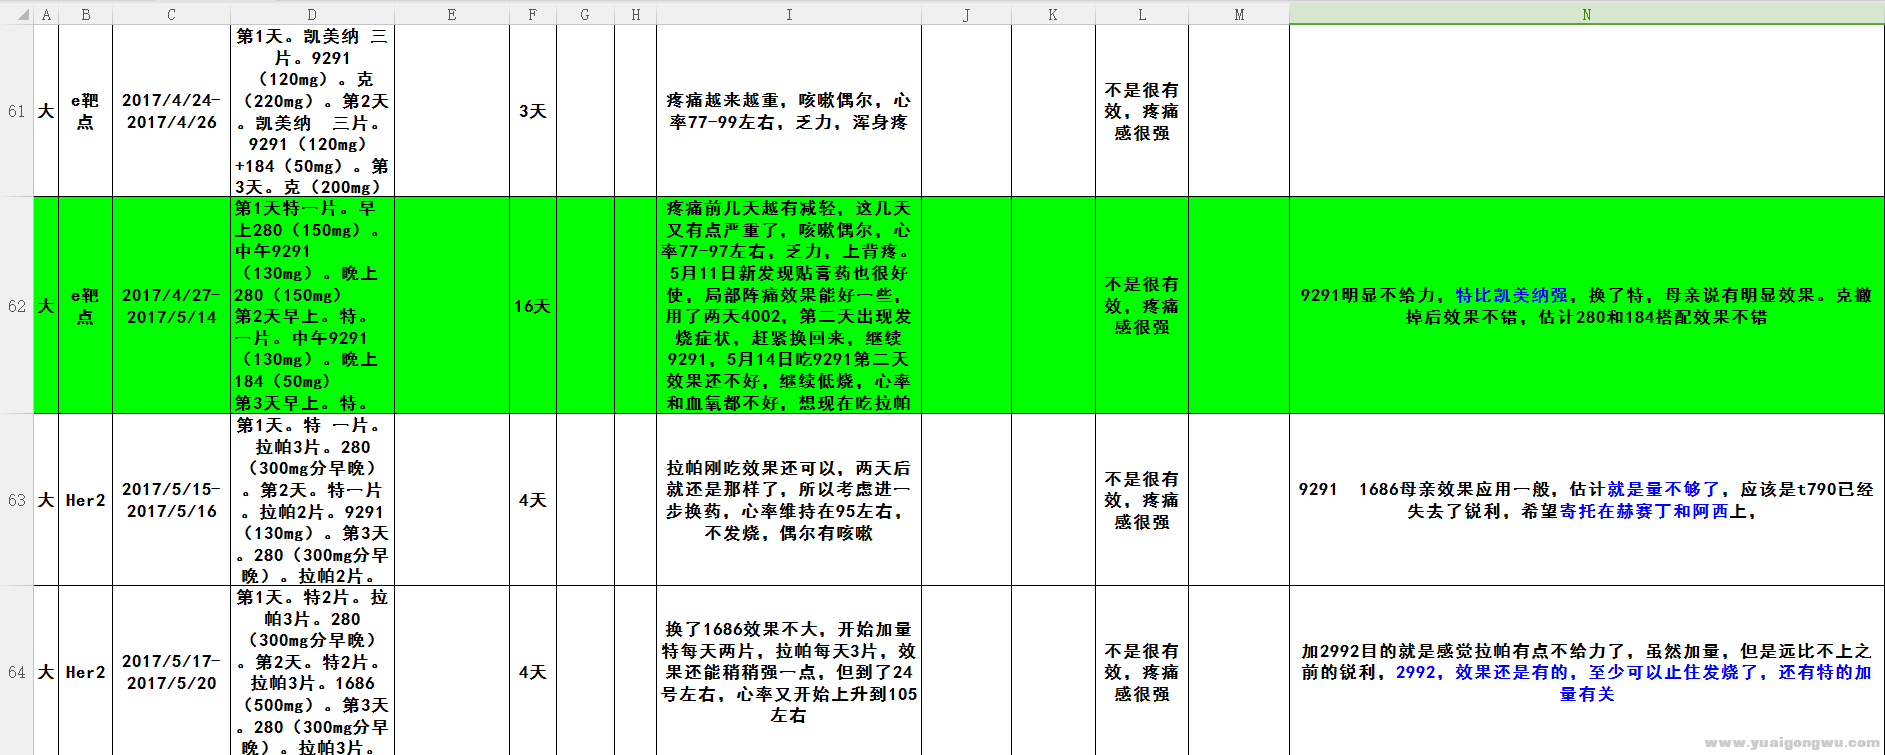The height and width of the screenshot is (755, 1885).
Task: Select column B header
Action: [x=86, y=15]
